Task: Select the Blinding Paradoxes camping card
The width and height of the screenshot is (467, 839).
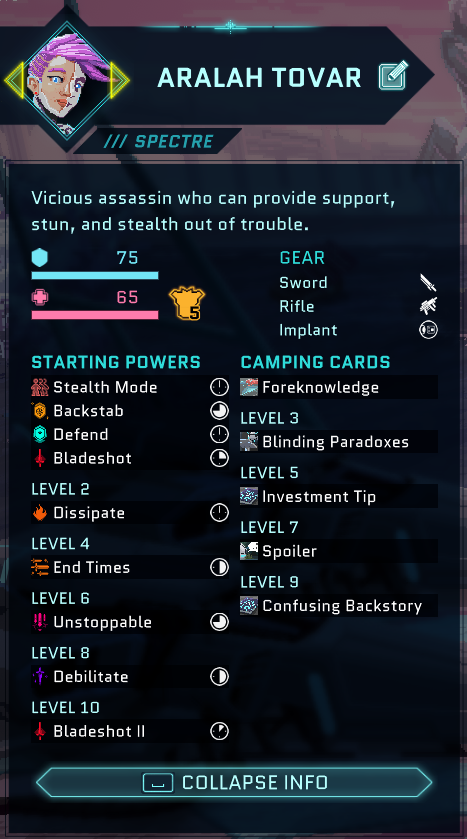Action: pos(339,442)
